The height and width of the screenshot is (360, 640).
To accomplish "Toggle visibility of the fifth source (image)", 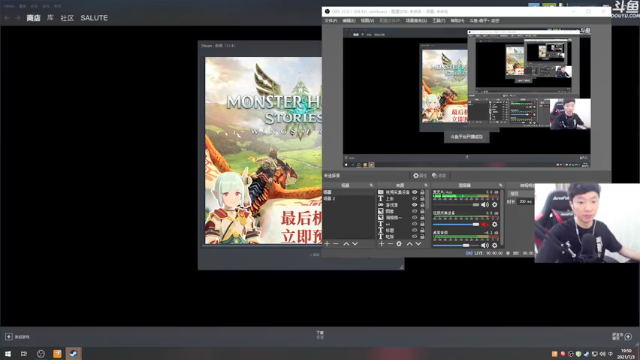I will coord(415,218).
